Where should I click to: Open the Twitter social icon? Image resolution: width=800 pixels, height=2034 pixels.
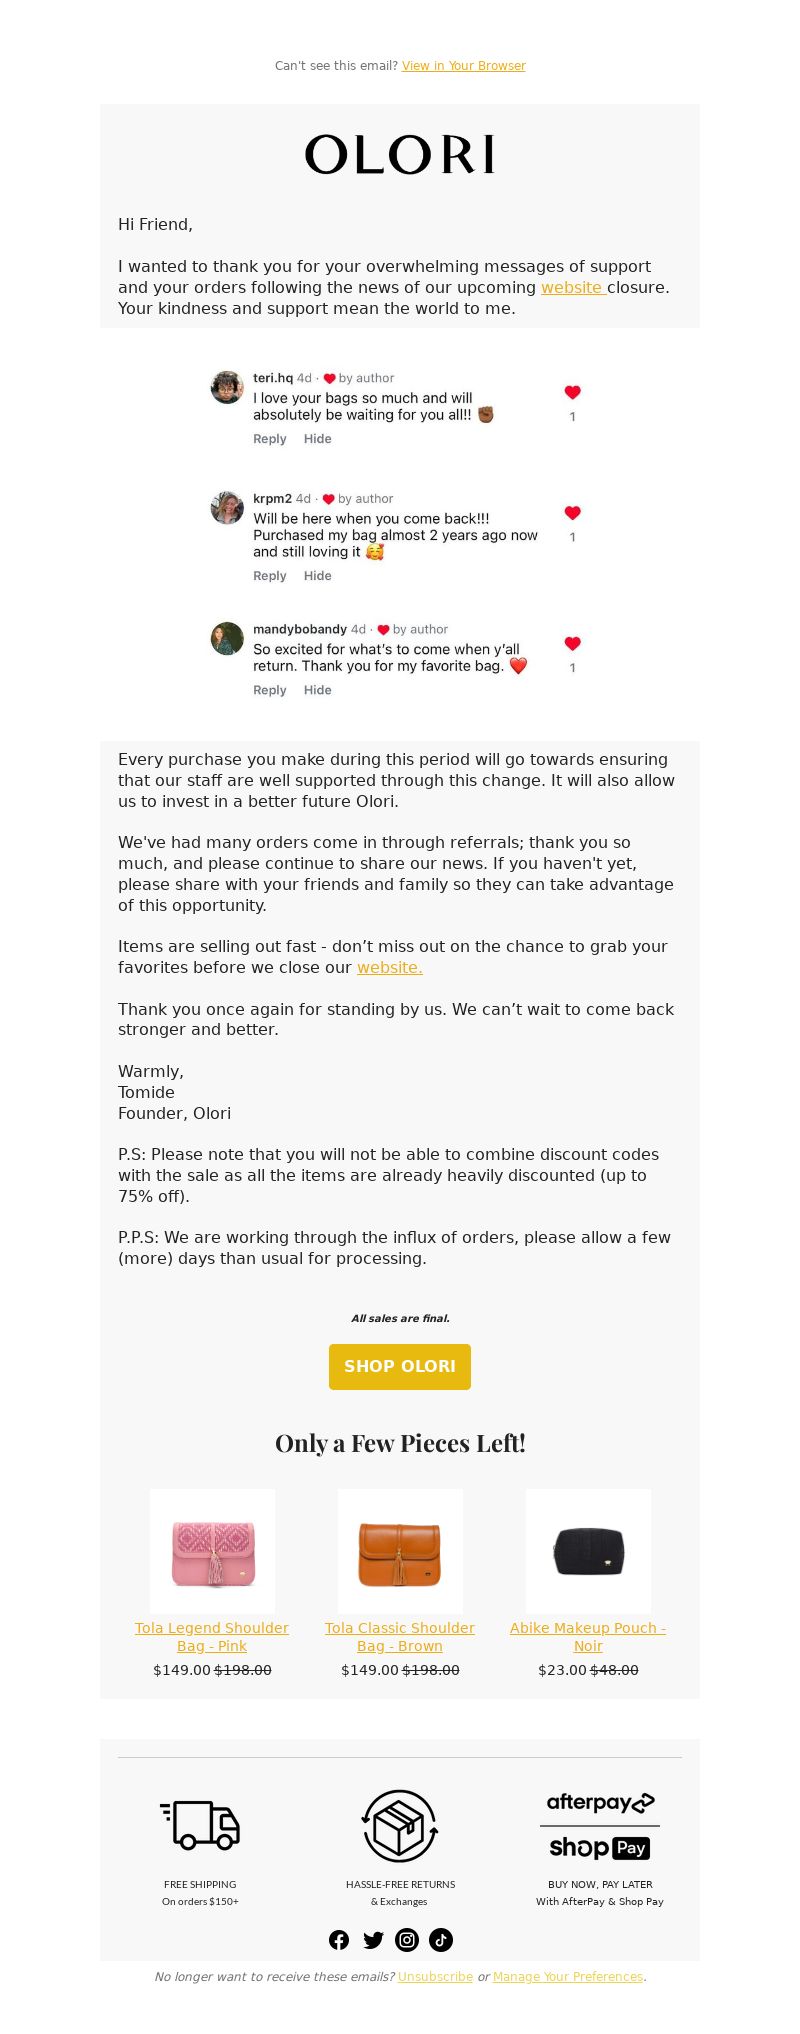(x=373, y=1940)
